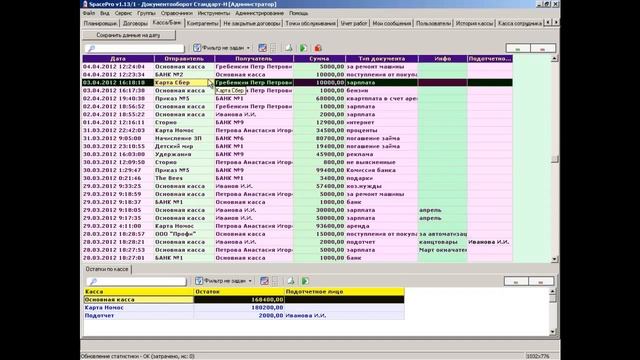Click the green export arrow in upper toolbar
This screenshot has height=360, width=640.
pyautogui.click(x=303, y=48)
